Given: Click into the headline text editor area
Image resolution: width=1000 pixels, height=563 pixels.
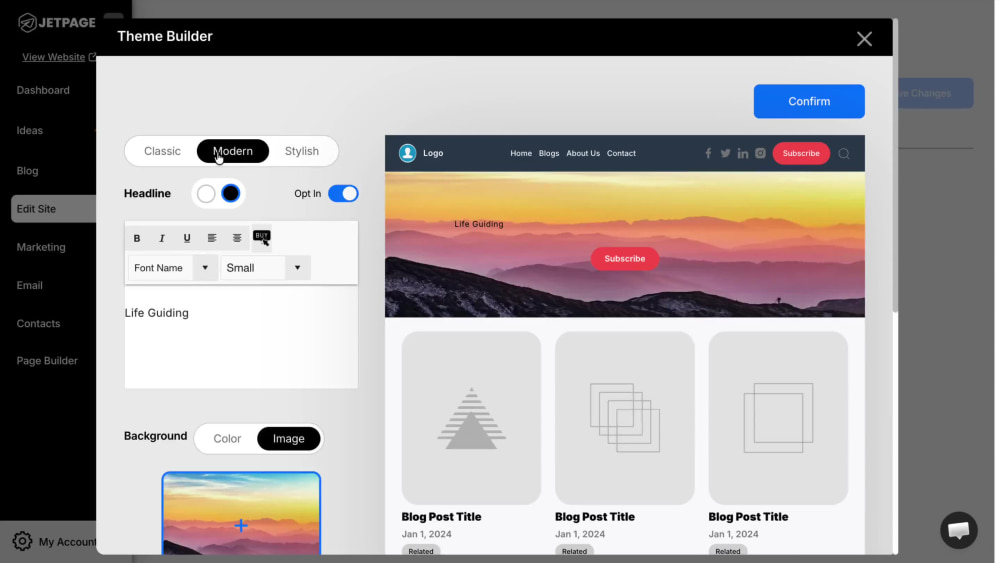Looking at the screenshot, I should [241, 337].
